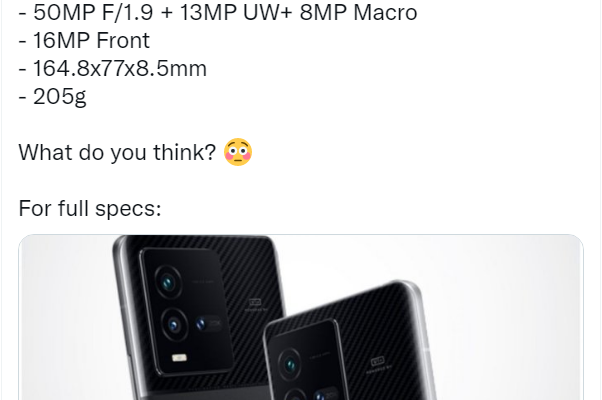
Task: Select the 'For full specs:' text
Action: 90,209
